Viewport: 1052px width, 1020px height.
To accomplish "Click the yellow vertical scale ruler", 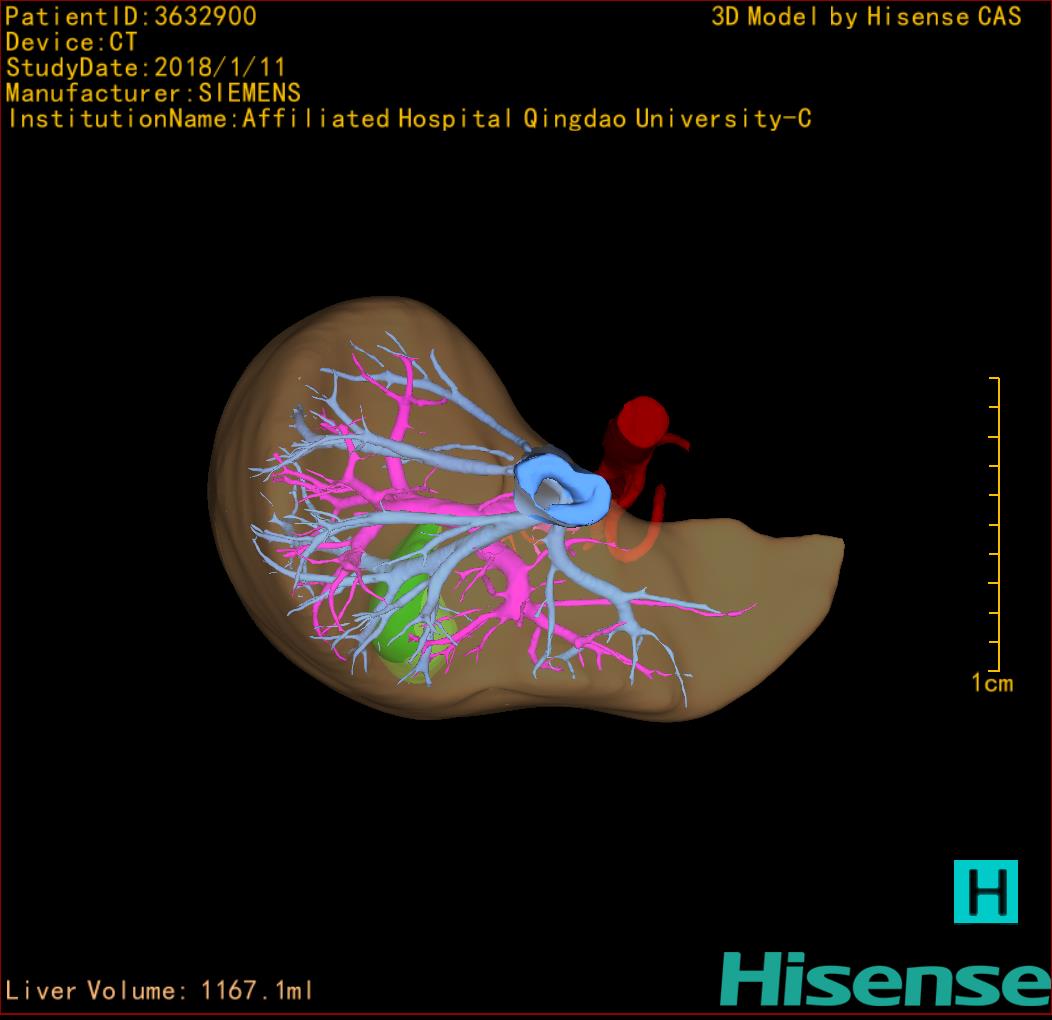I will coord(997,525).
